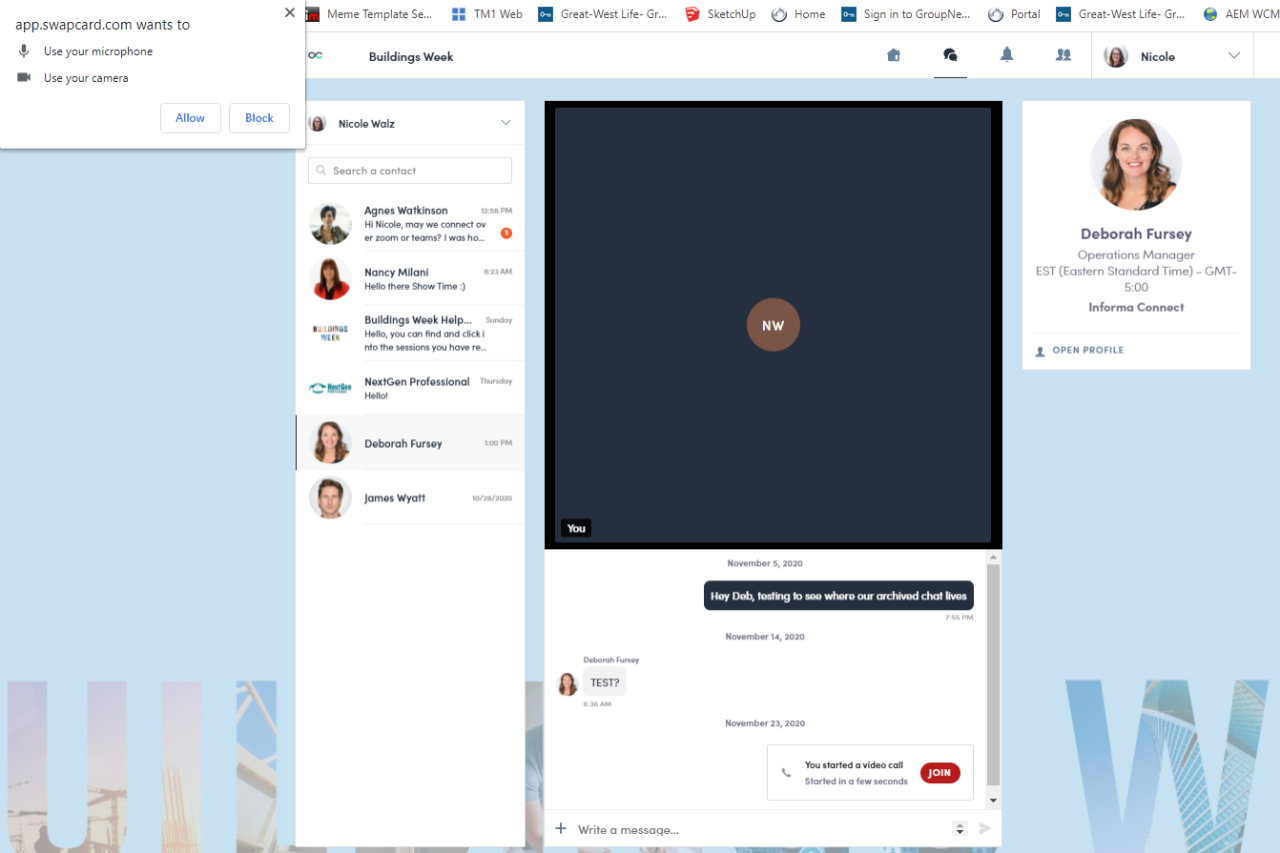Screen dimensions: 1280x853
Task: Click the home icon in Swapcard header
Action: [x=894, y=56]
